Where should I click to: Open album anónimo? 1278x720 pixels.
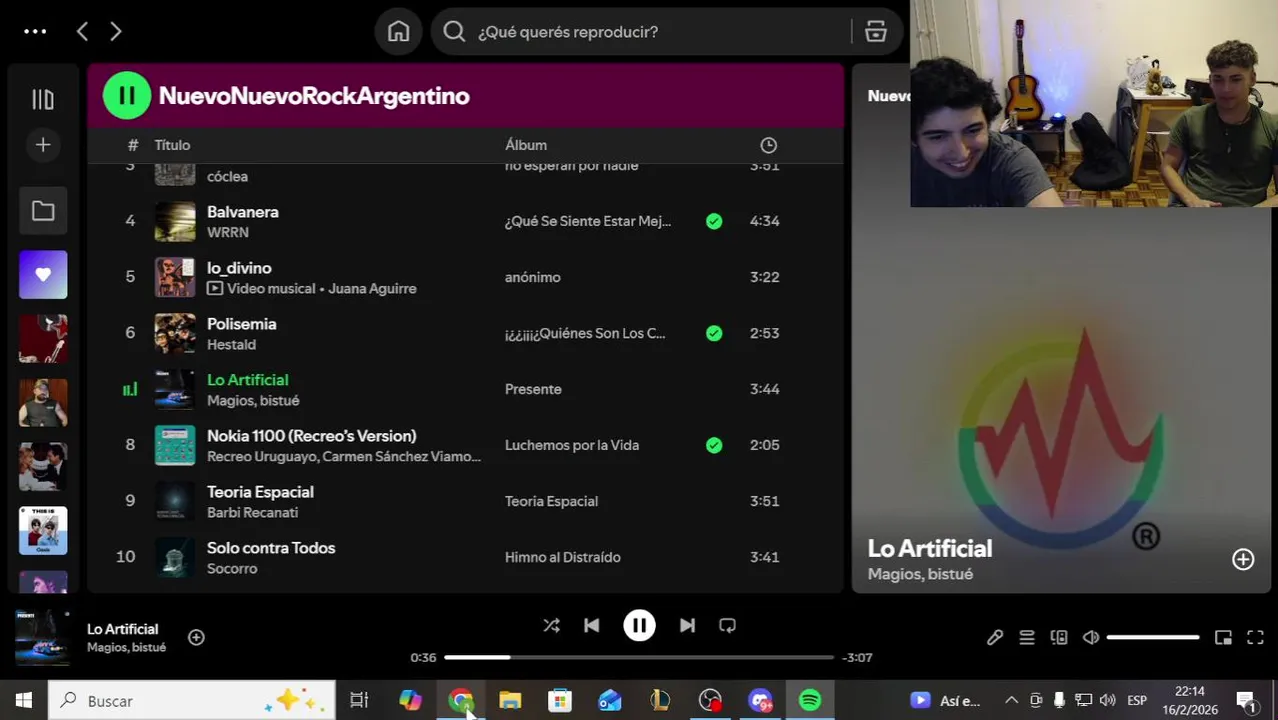[x=533, y=277]
